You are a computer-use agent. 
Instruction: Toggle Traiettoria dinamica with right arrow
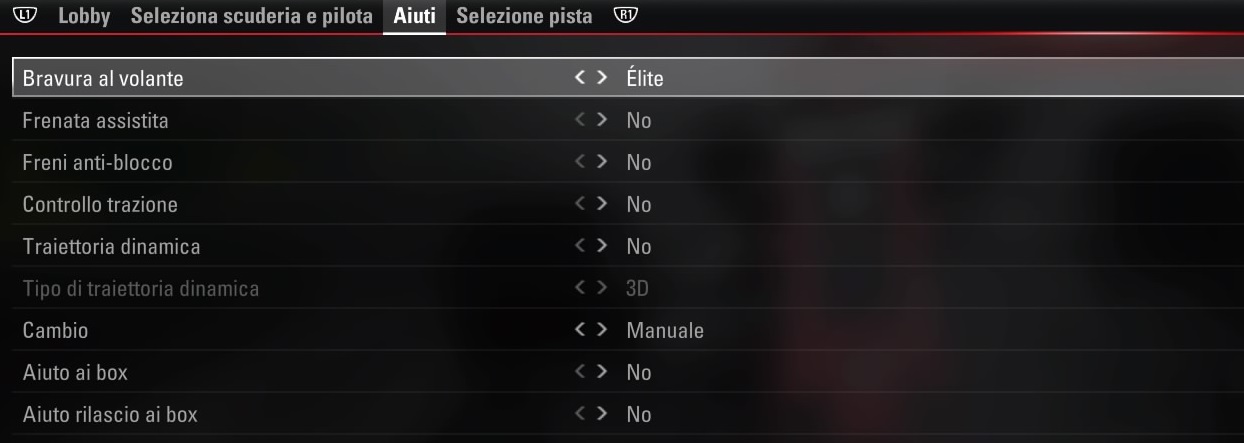pos(601,245)
